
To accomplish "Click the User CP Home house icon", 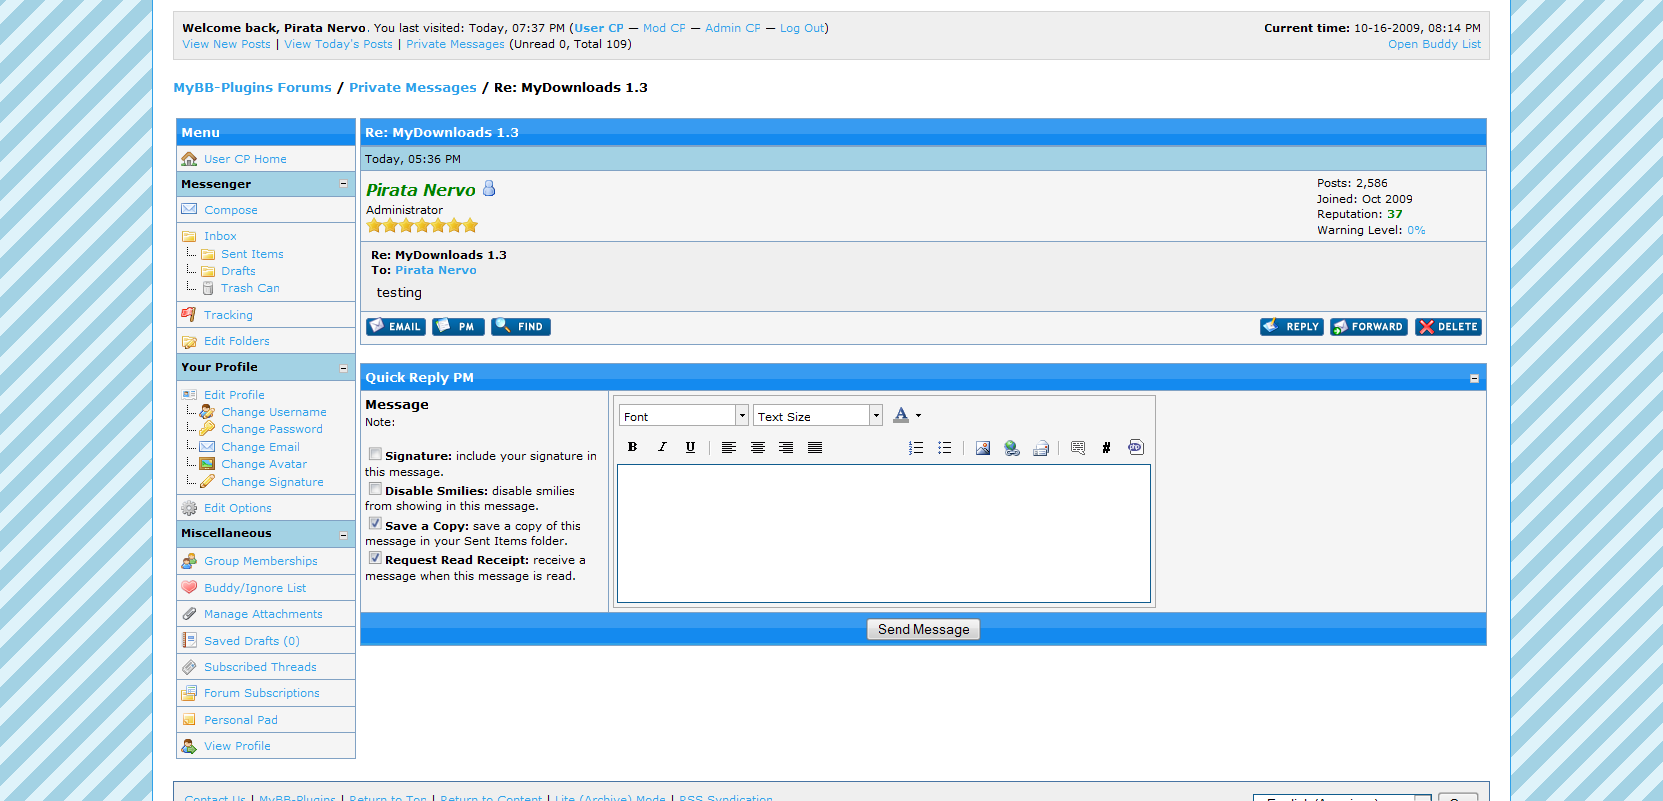I will coord(189,158).
